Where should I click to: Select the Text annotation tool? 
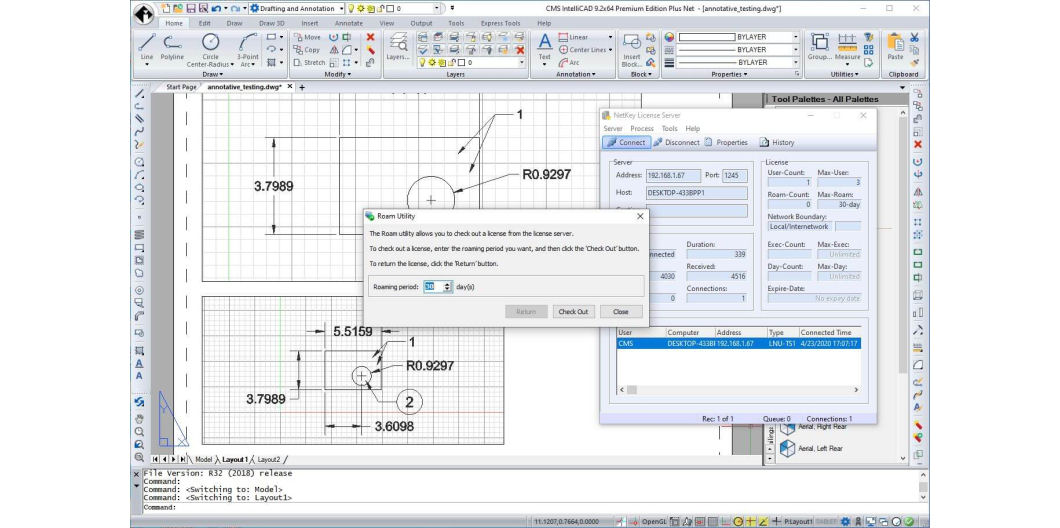[544, 46]
